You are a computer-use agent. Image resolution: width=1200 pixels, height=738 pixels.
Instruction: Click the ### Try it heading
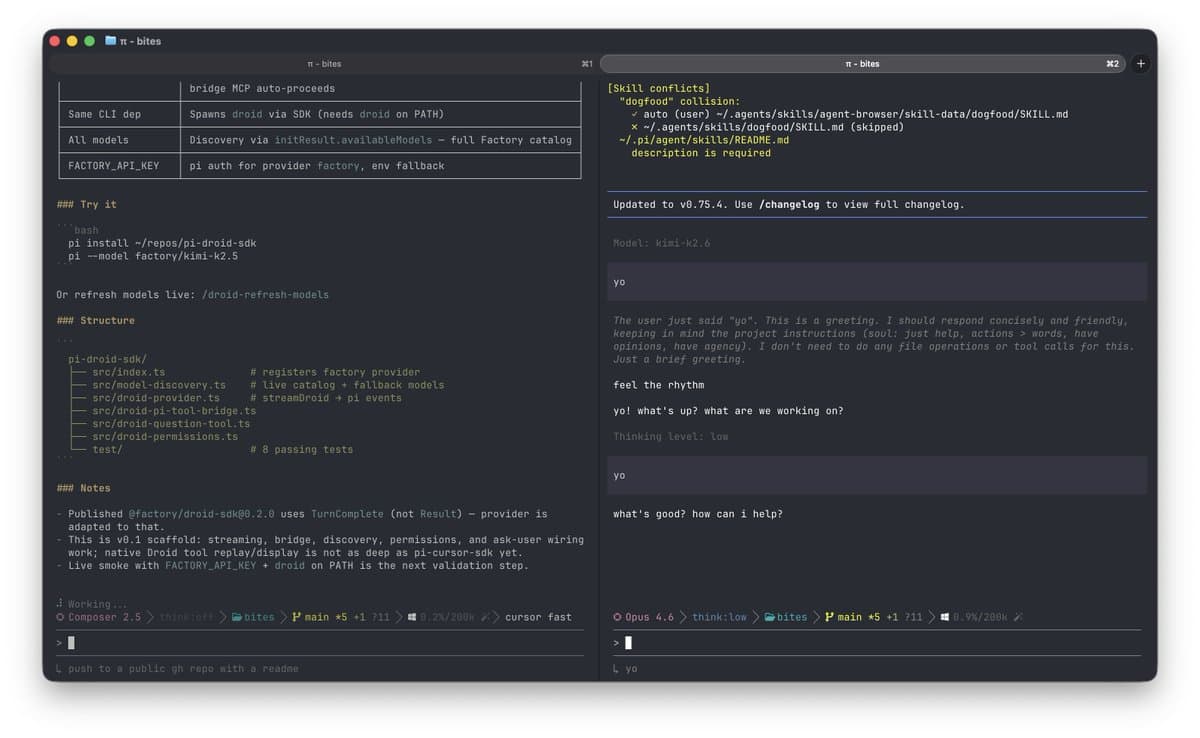(86, 204)
